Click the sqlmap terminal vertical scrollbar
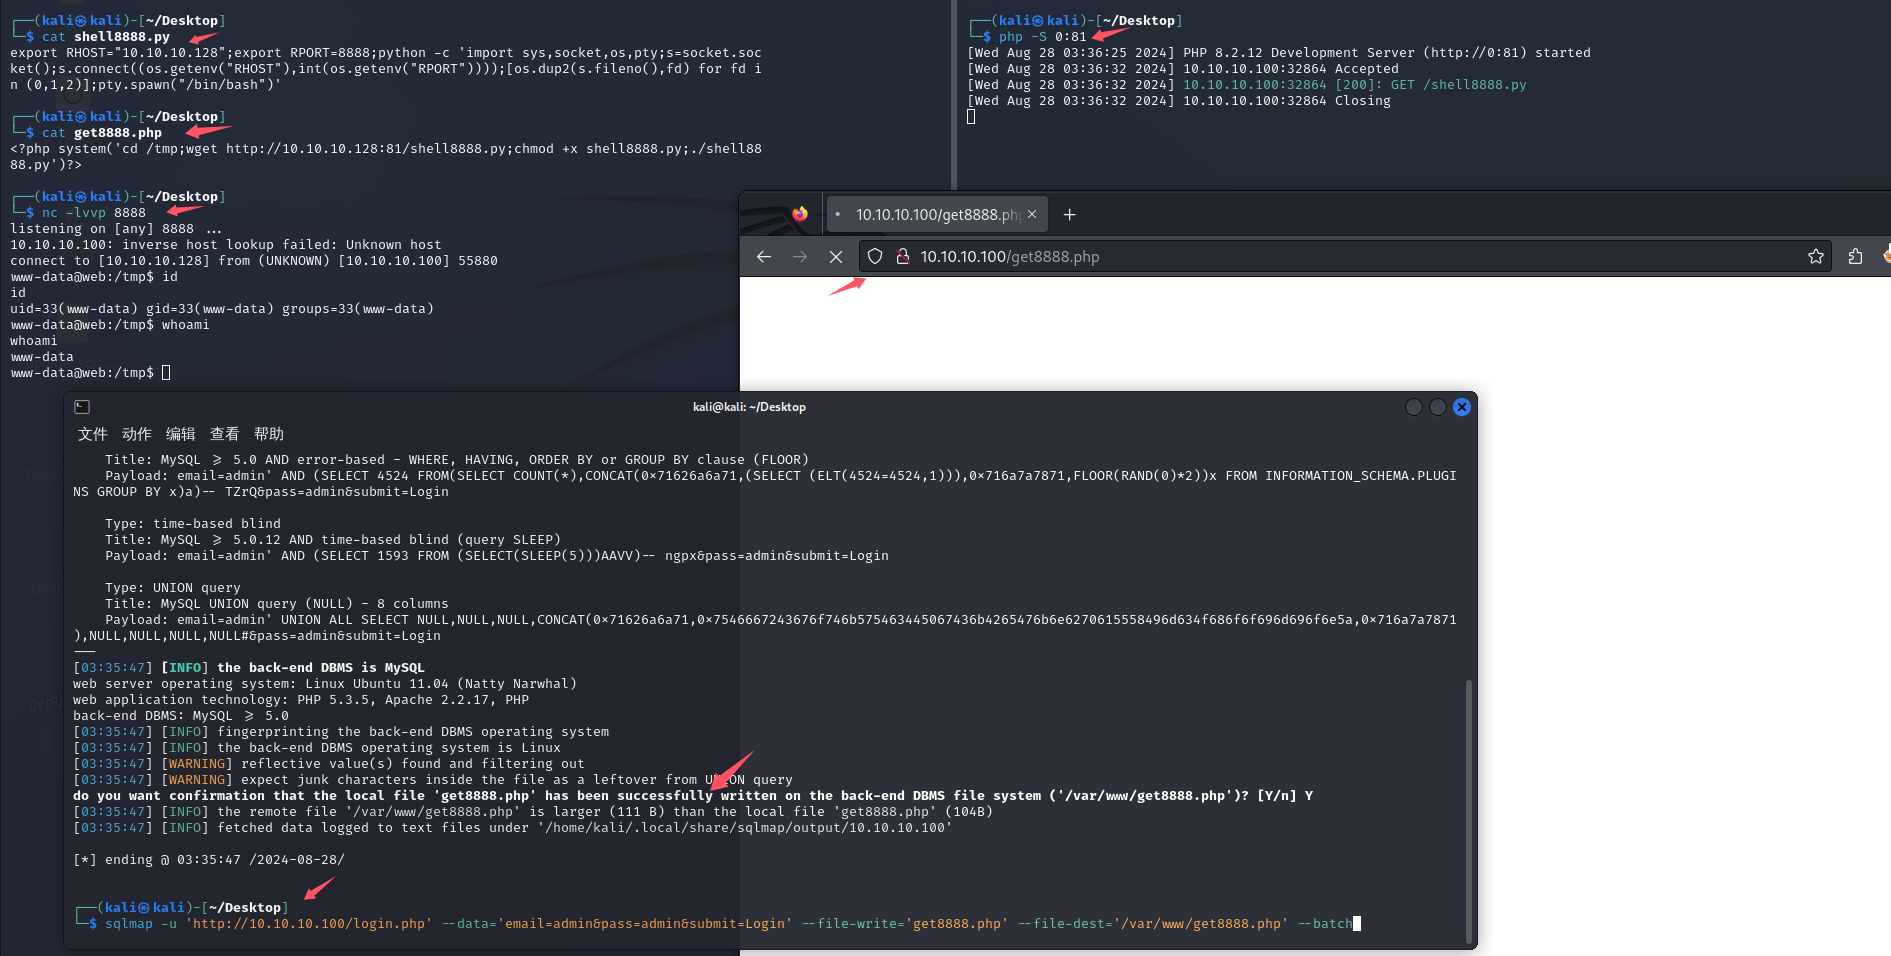This screenshot has width=1891, height=956. tap(1469, 810)
